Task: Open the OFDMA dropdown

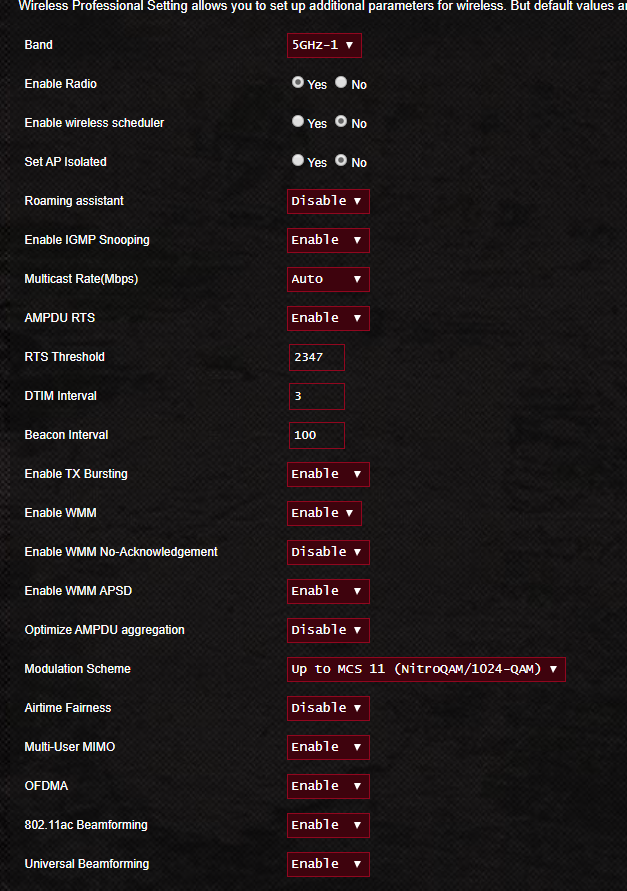Action: coord(328,786)
